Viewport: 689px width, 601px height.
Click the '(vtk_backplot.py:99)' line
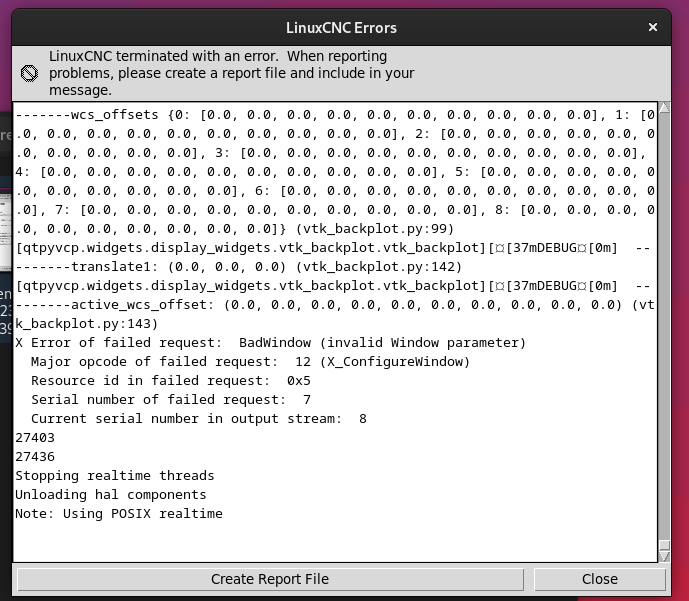click(x=235, y=229)
